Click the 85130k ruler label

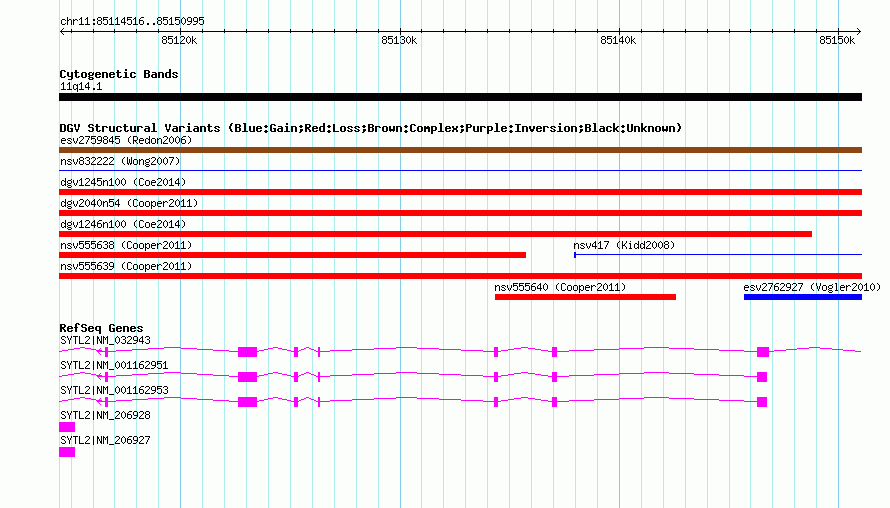(x=399, y=40)
